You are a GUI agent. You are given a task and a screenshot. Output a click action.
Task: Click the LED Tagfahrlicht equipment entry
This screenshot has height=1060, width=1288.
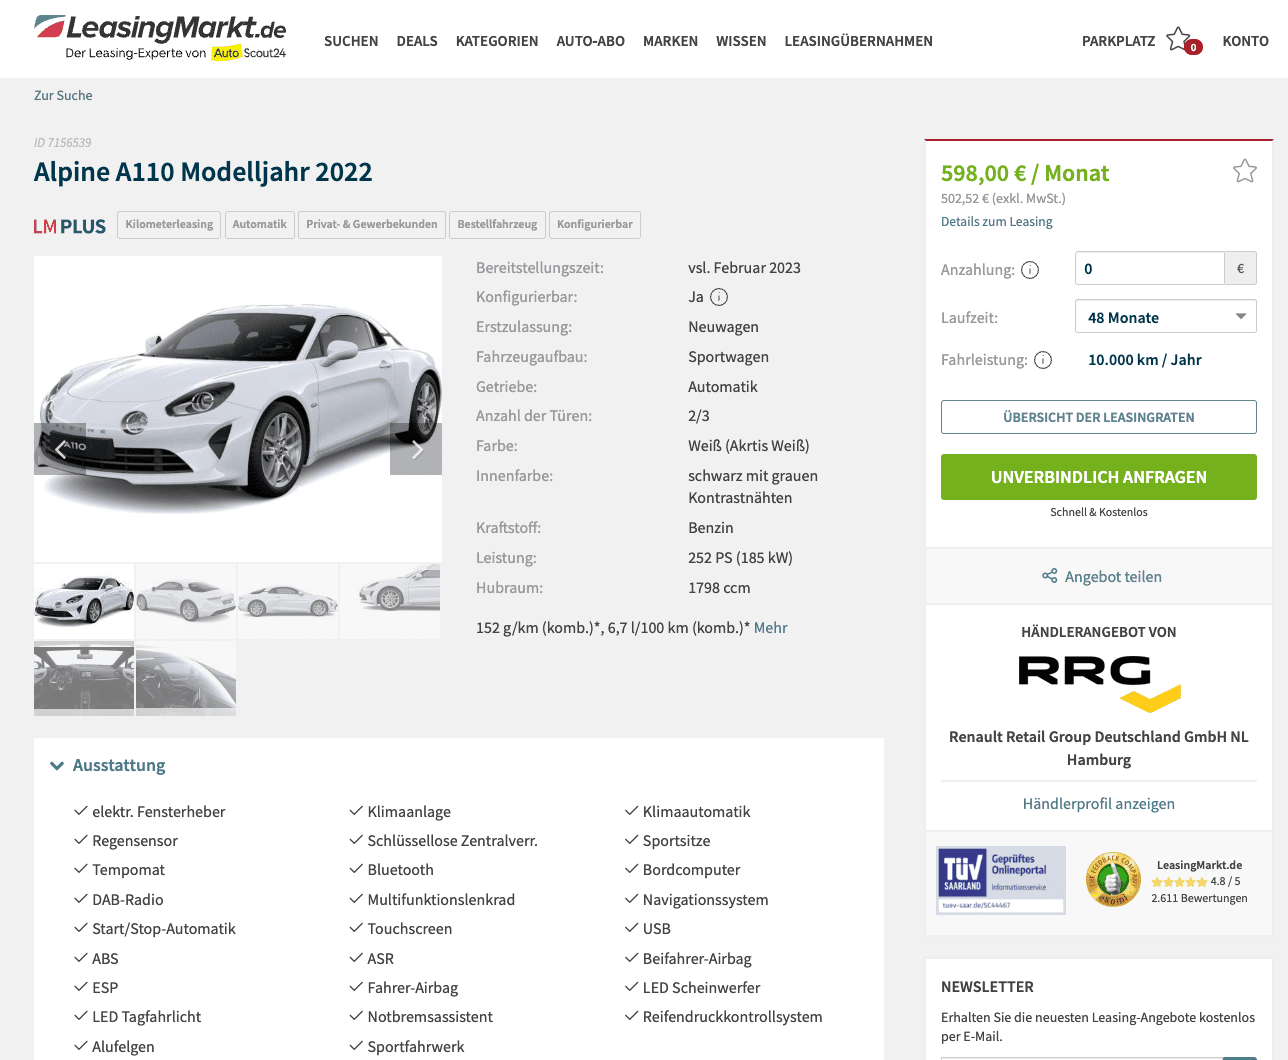click(146, 1017)
